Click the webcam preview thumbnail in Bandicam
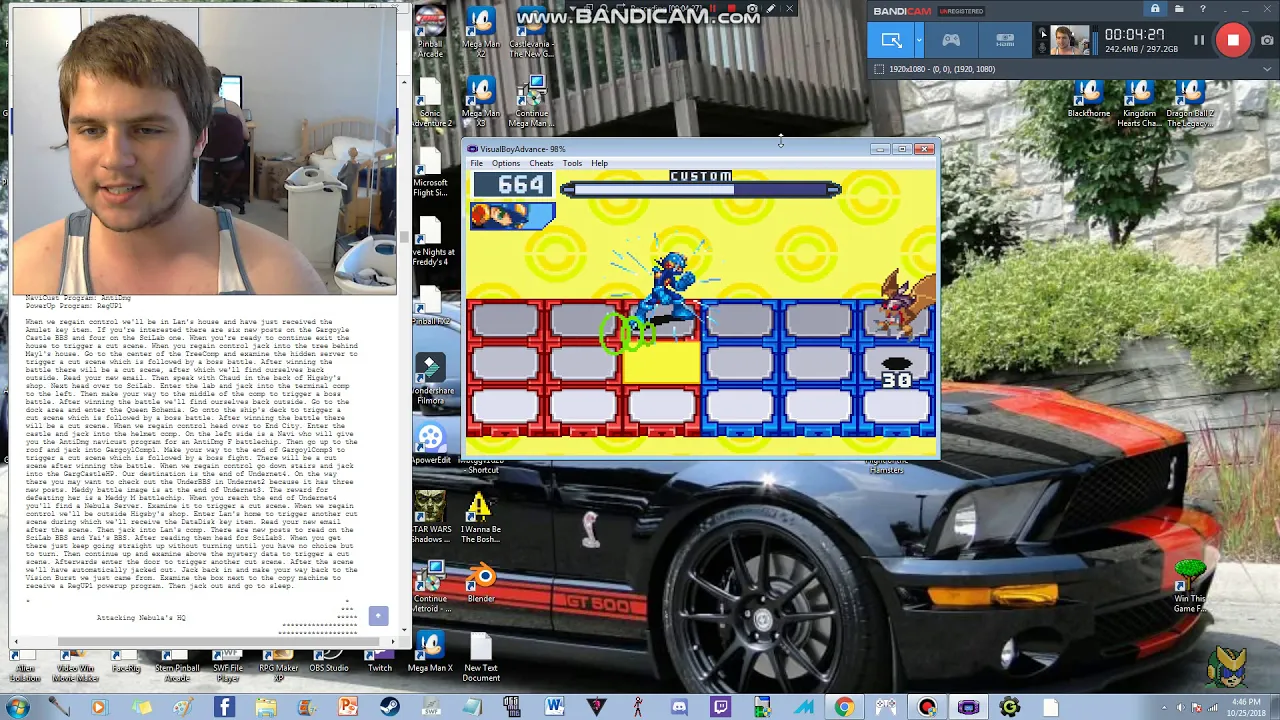The image size is (1280, 720). (1069, 41)
